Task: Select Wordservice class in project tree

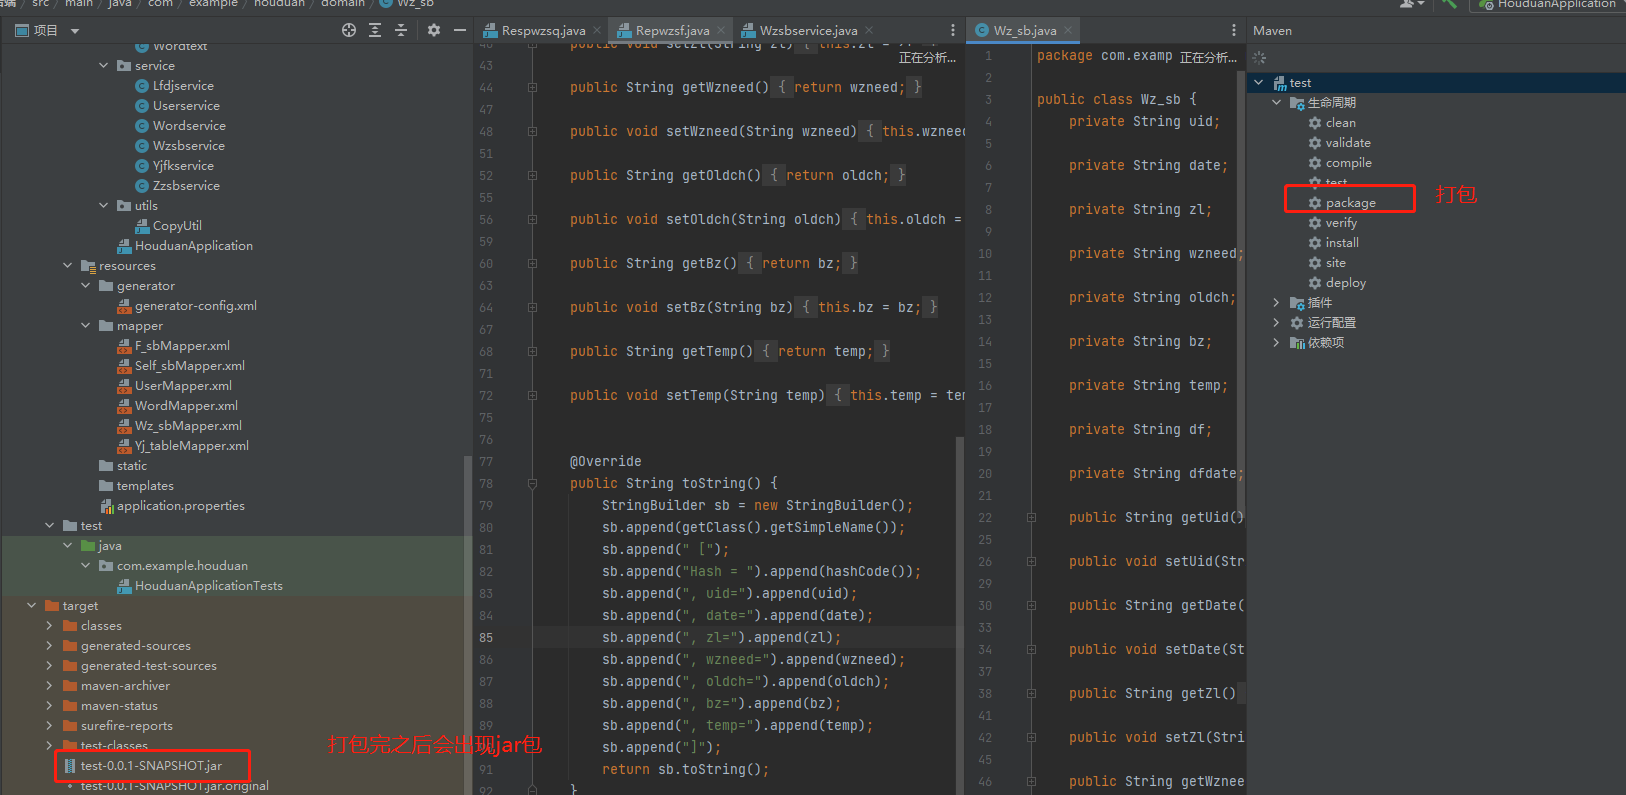Action: point(180,126)
